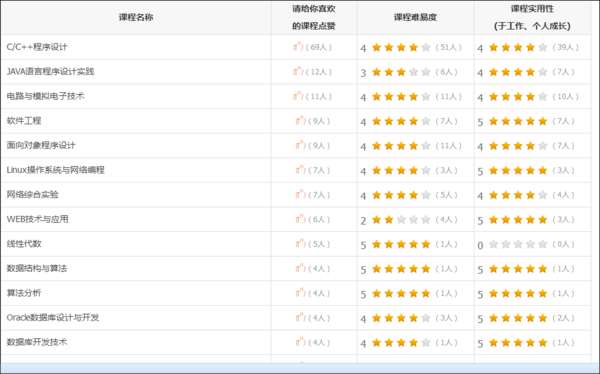Click the 电路与模拟电子技术 course name

pos(46,96)
